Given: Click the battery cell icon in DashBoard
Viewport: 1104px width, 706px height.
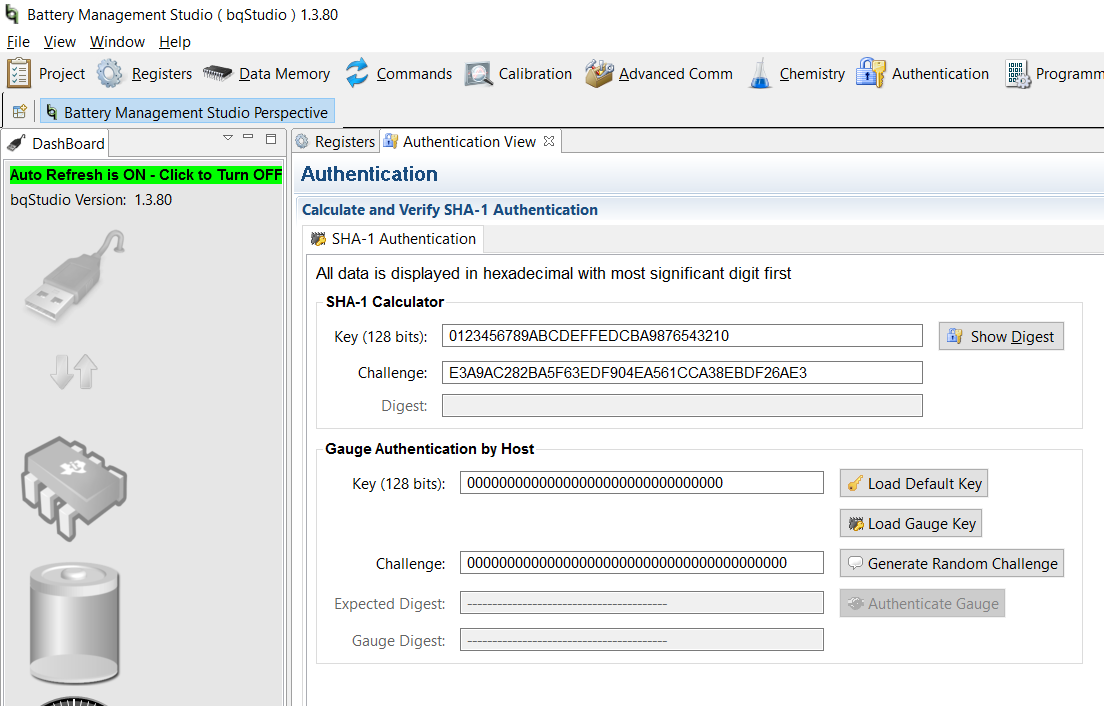Looking at the screenshot, I should point(75,622).
